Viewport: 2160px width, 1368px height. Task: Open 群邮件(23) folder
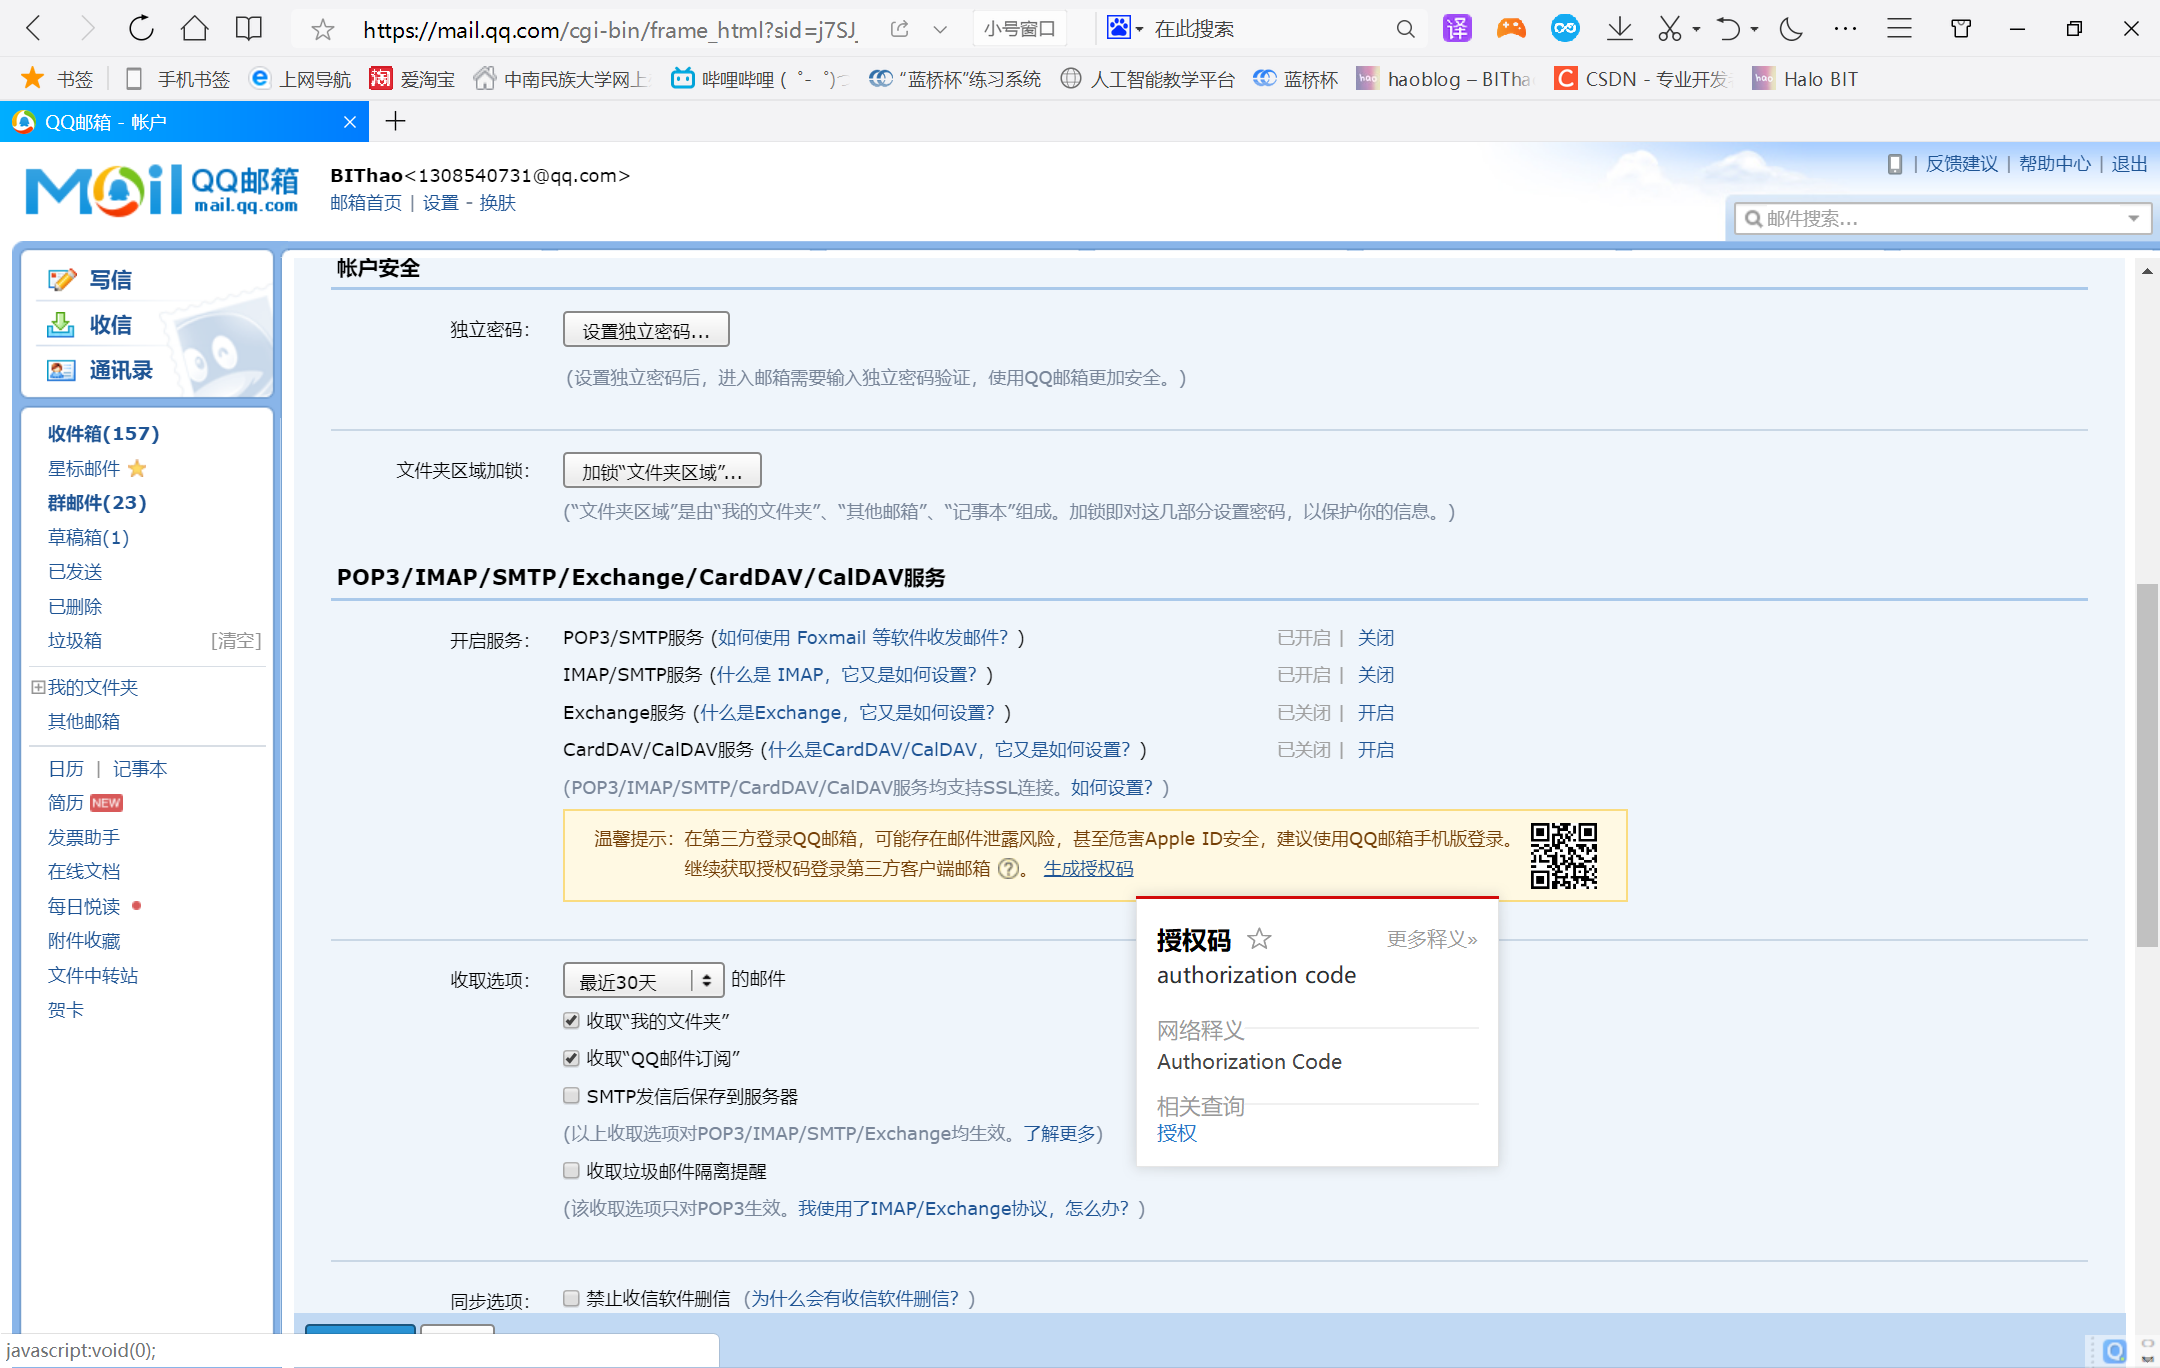coord(97,502)
